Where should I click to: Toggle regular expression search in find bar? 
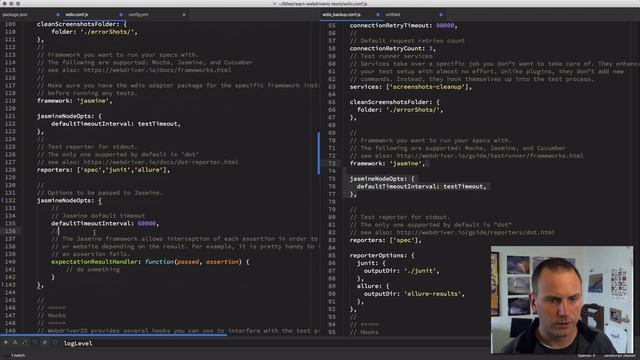point(6,342)
